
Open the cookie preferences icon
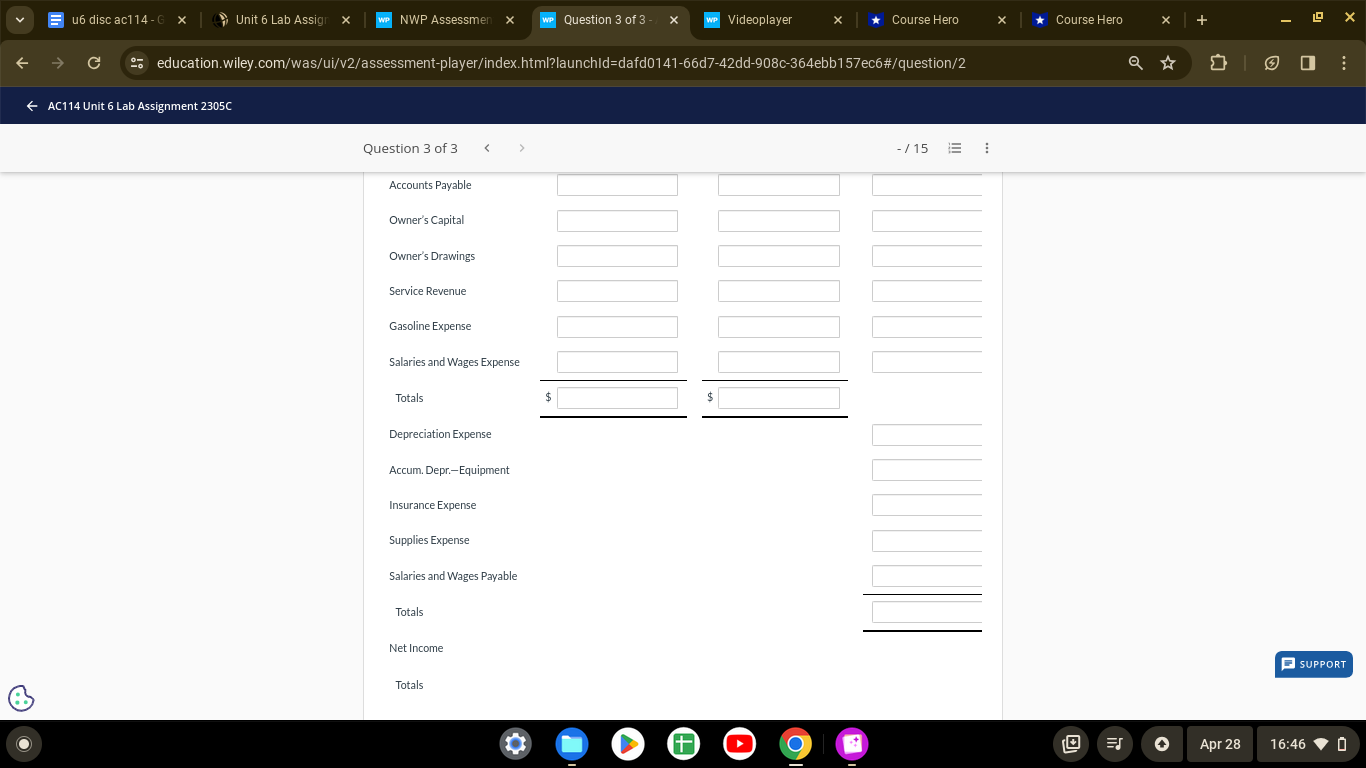(x=21, y=697)
